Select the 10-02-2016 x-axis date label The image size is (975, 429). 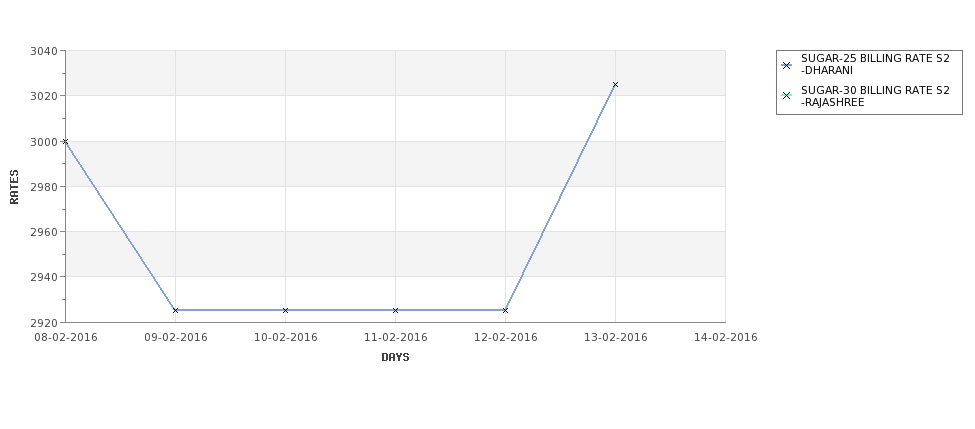pos(285,338)
